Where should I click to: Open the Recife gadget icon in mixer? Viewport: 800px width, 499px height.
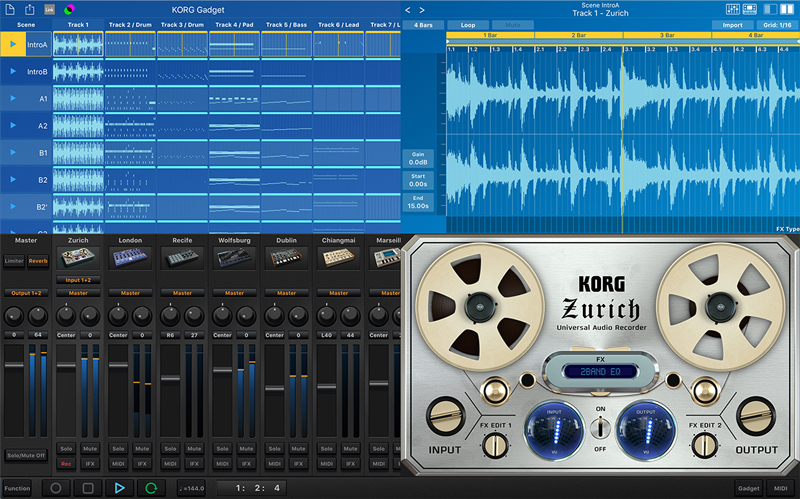[x=182, y=257]
